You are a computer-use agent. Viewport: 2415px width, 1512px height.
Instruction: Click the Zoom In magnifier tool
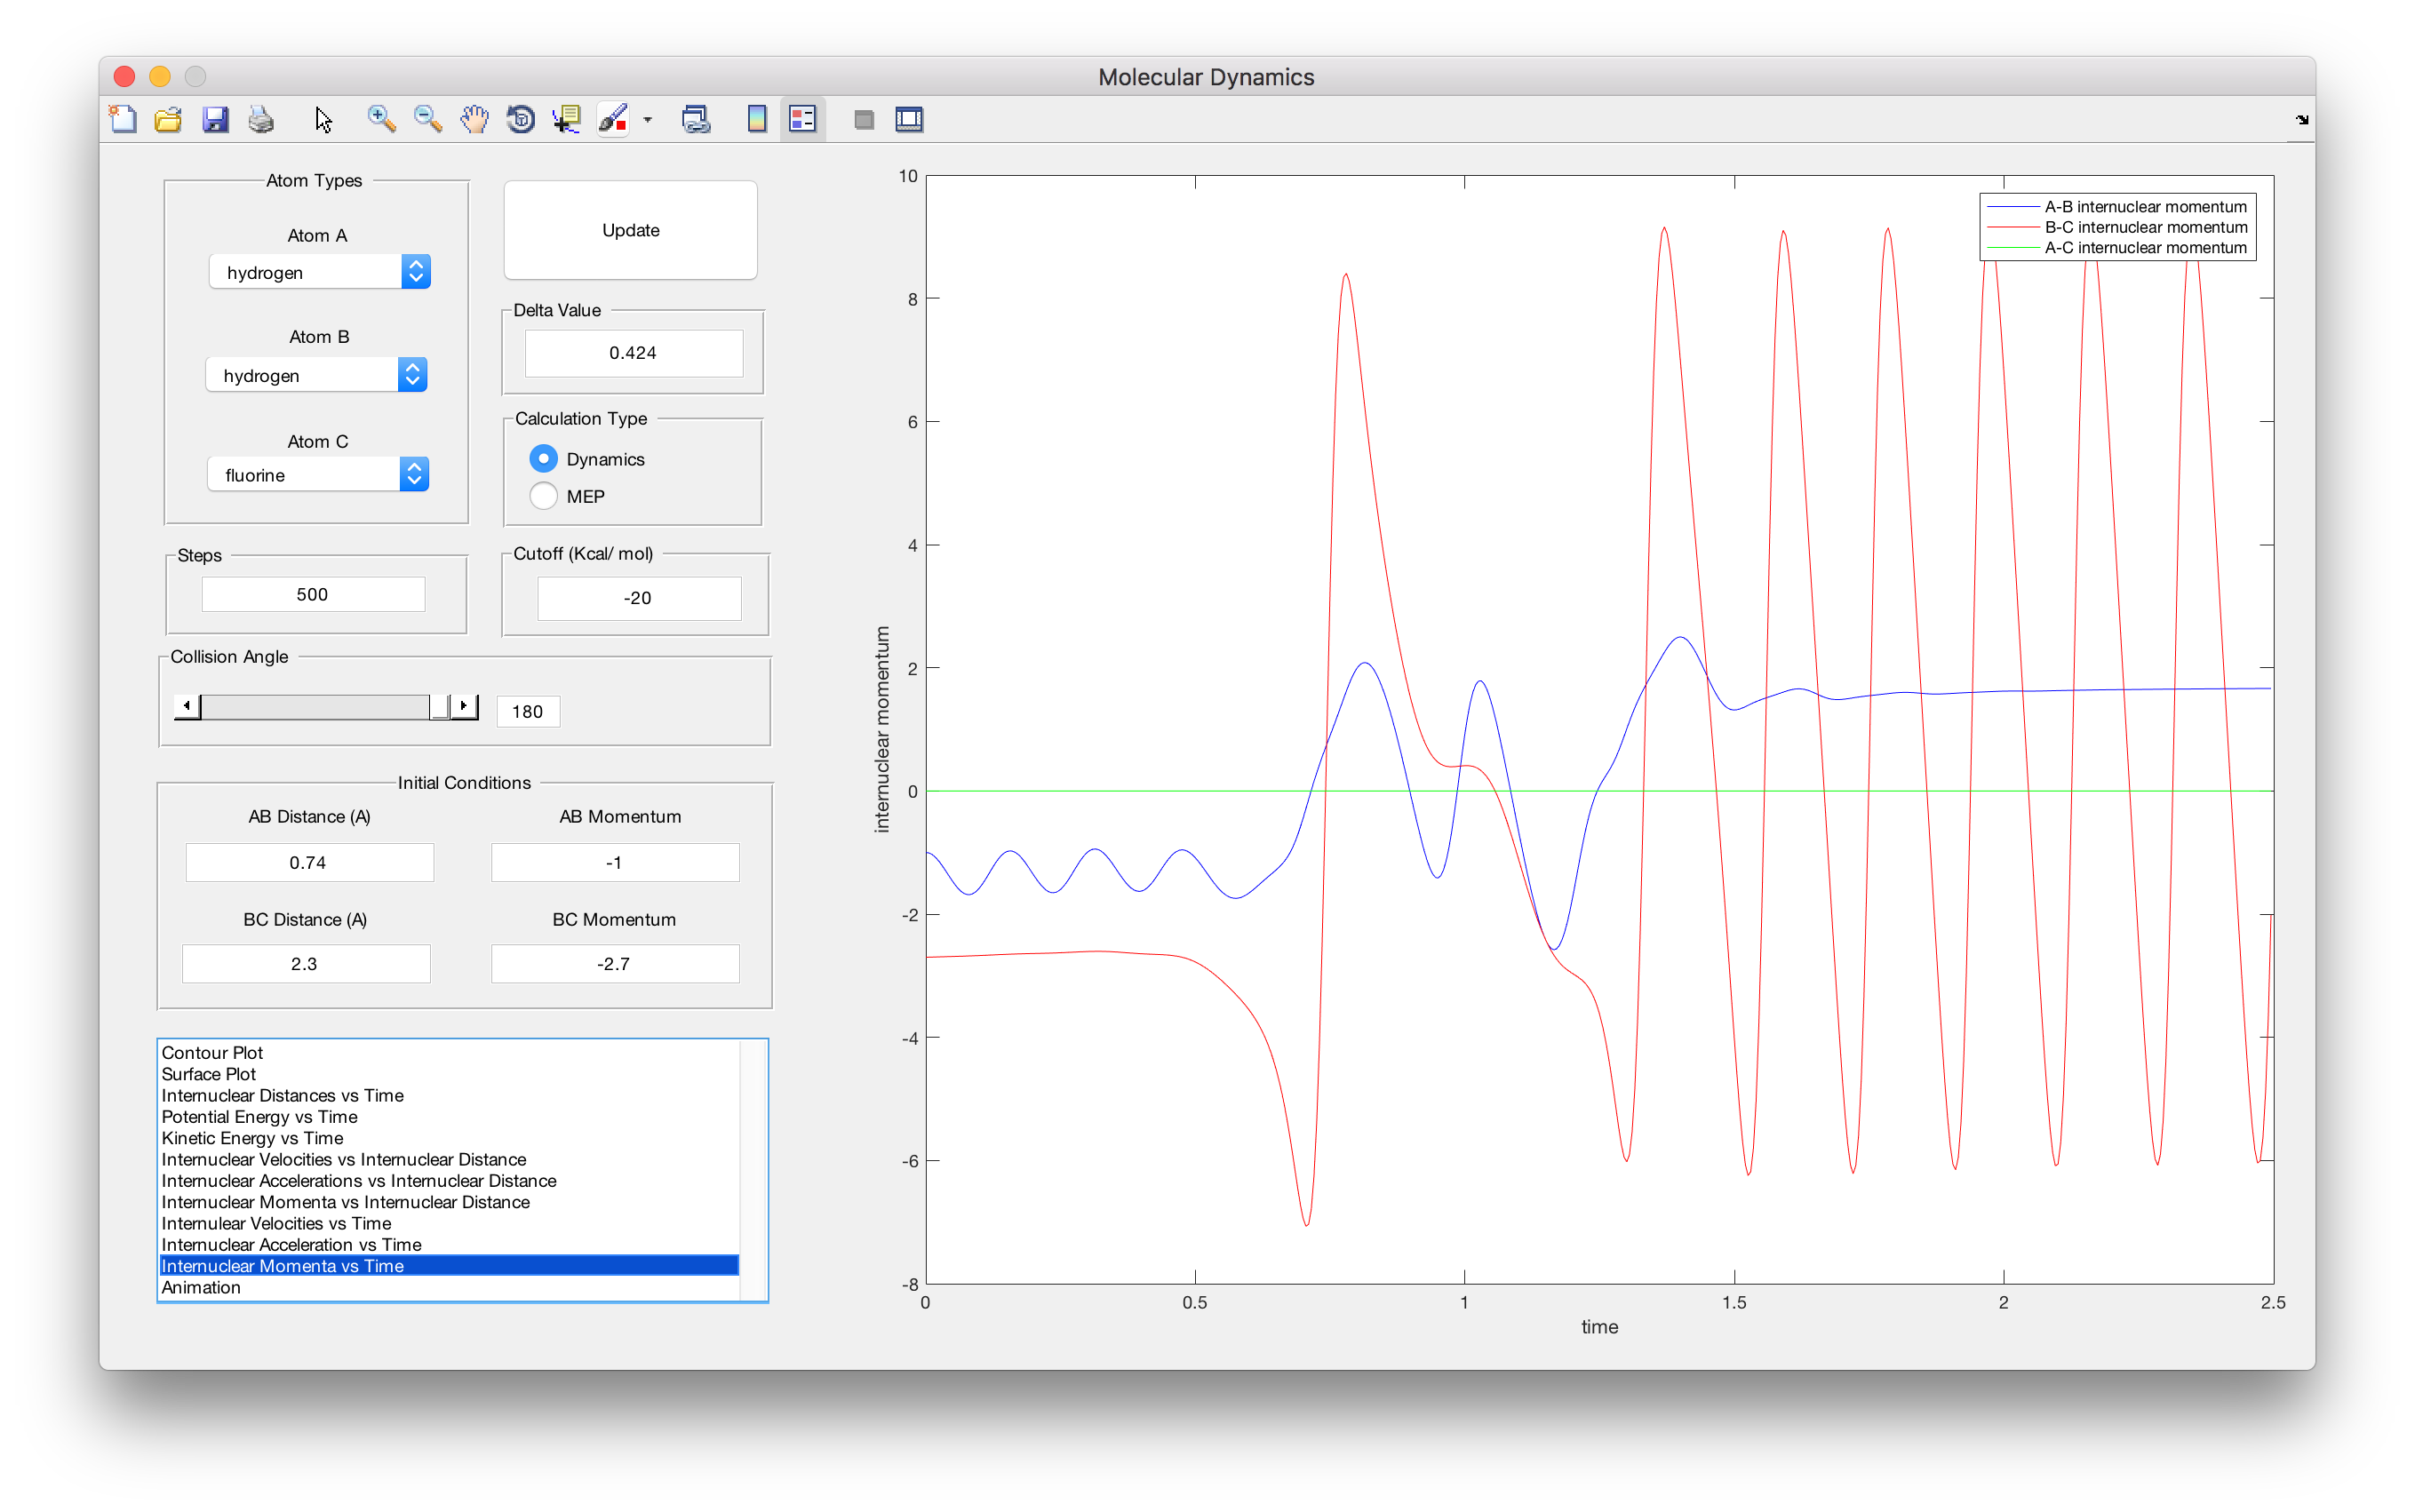click(x=380, y=119)
